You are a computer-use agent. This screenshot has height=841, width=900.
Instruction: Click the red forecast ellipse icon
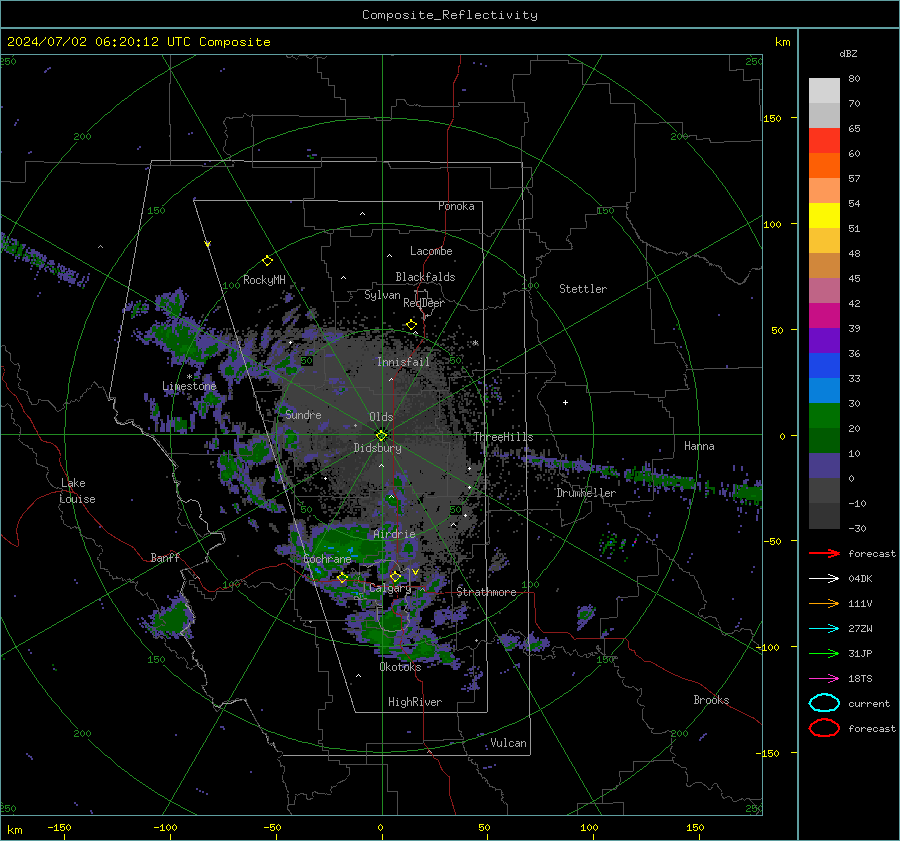[x=824, y=728]
